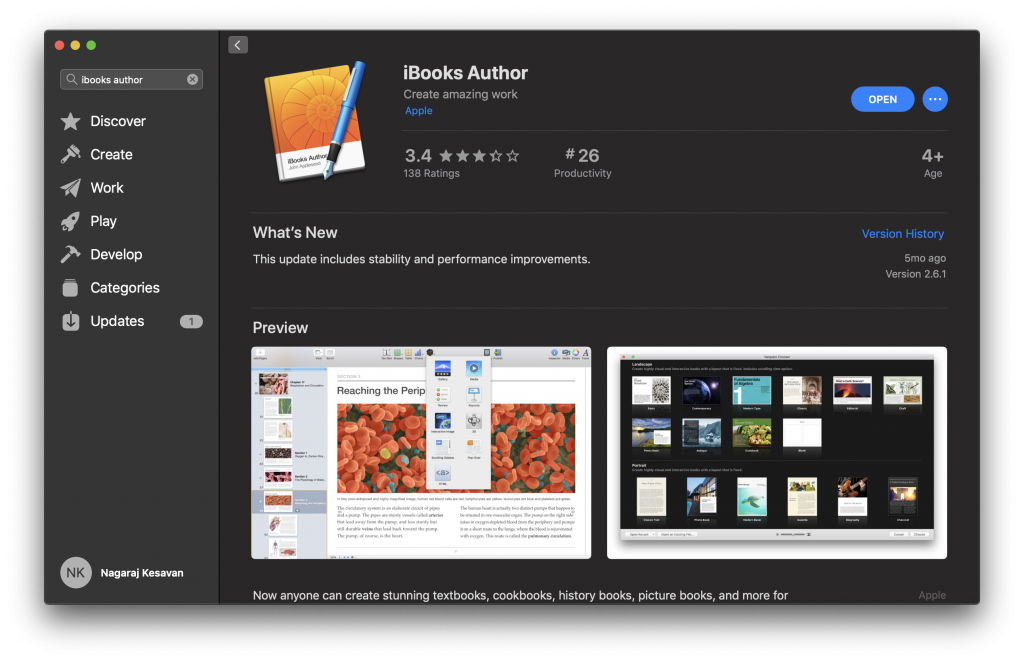Viewport: 1024px width, 663px height.
Task: Click the back chevron button
Action: tap(238, 45)
